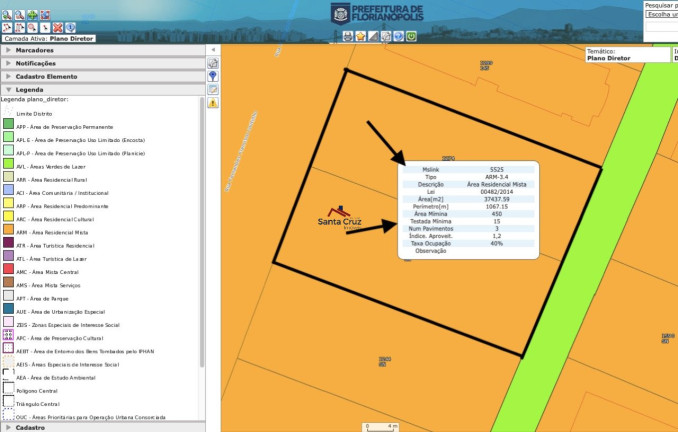This screenshot has height=432, width=678.
Task: Choose the select-by-point tool
Action: point(45,28)
